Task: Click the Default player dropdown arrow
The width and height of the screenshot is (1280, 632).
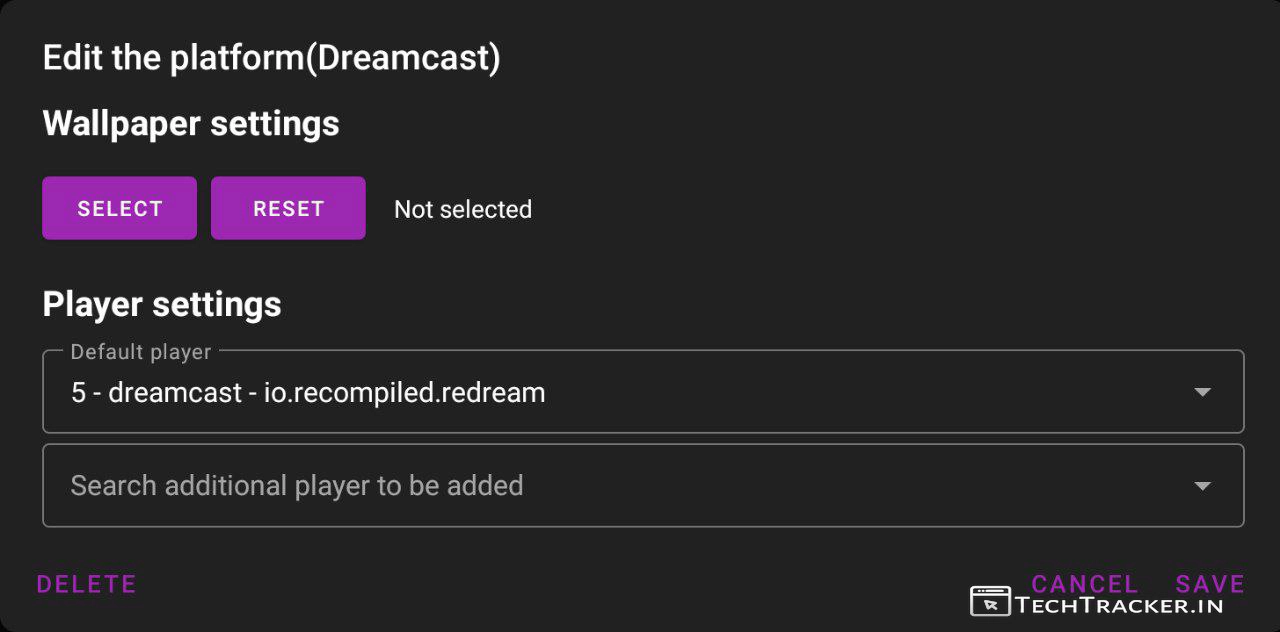Action: [1202, 392]
